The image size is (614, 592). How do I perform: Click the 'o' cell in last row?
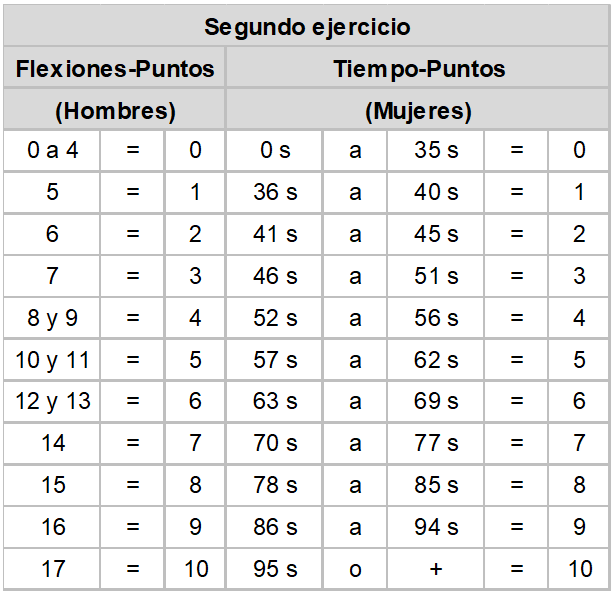pyautogui.click(x=355, y=569)
